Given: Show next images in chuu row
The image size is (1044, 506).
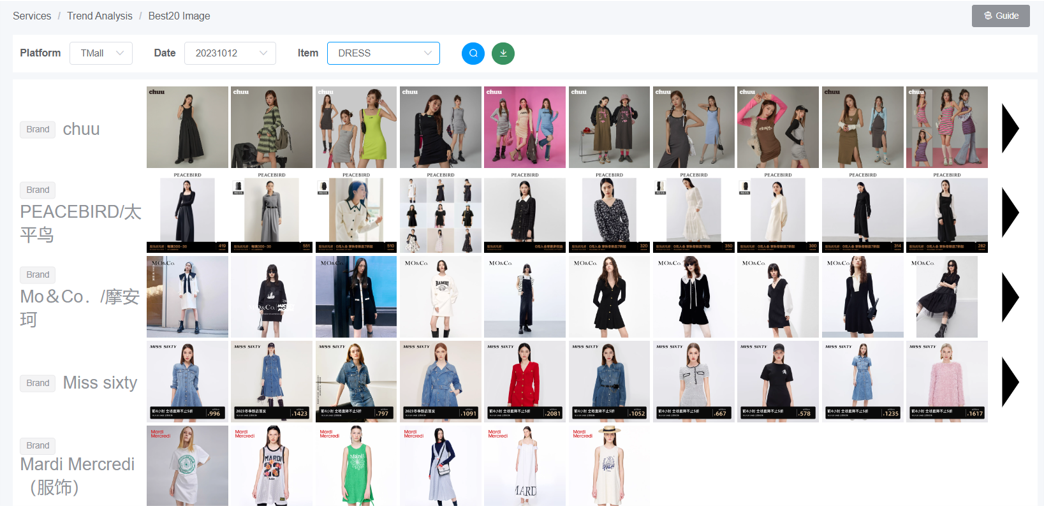Looking at the screenshot, I should 1010,128.
